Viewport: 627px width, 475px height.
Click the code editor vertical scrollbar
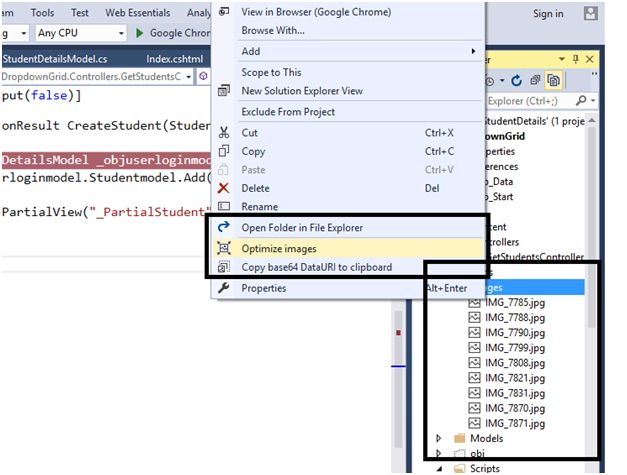click(x=398, y=380)
